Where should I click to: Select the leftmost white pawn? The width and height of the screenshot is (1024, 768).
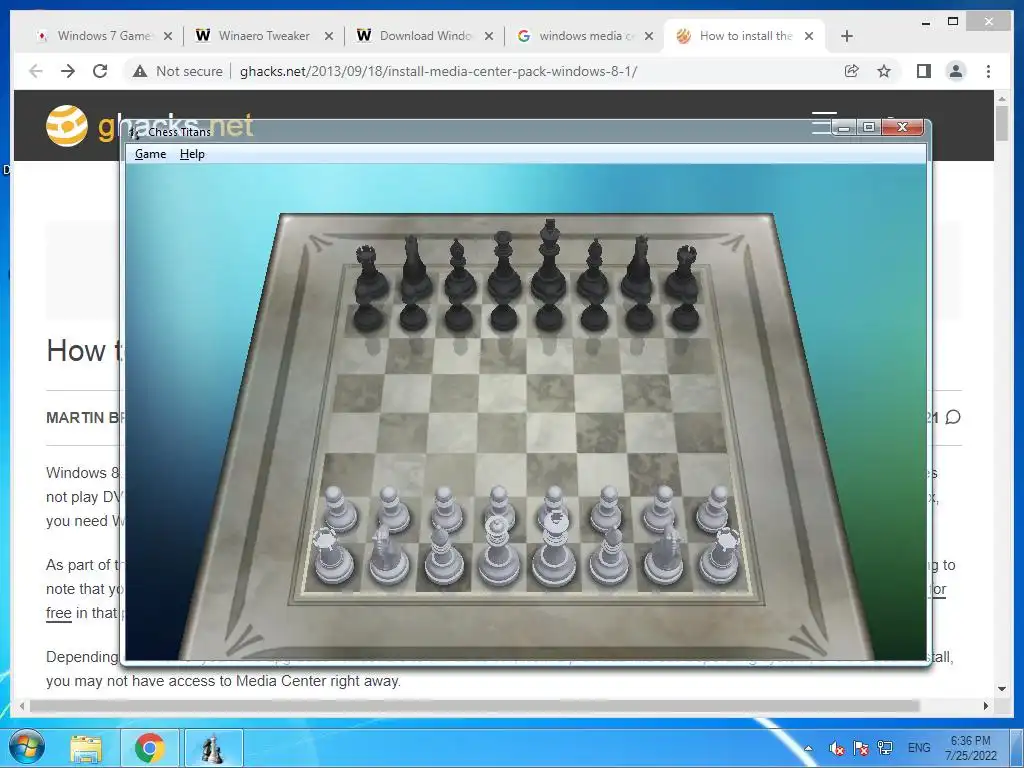[x=340, y=509]
